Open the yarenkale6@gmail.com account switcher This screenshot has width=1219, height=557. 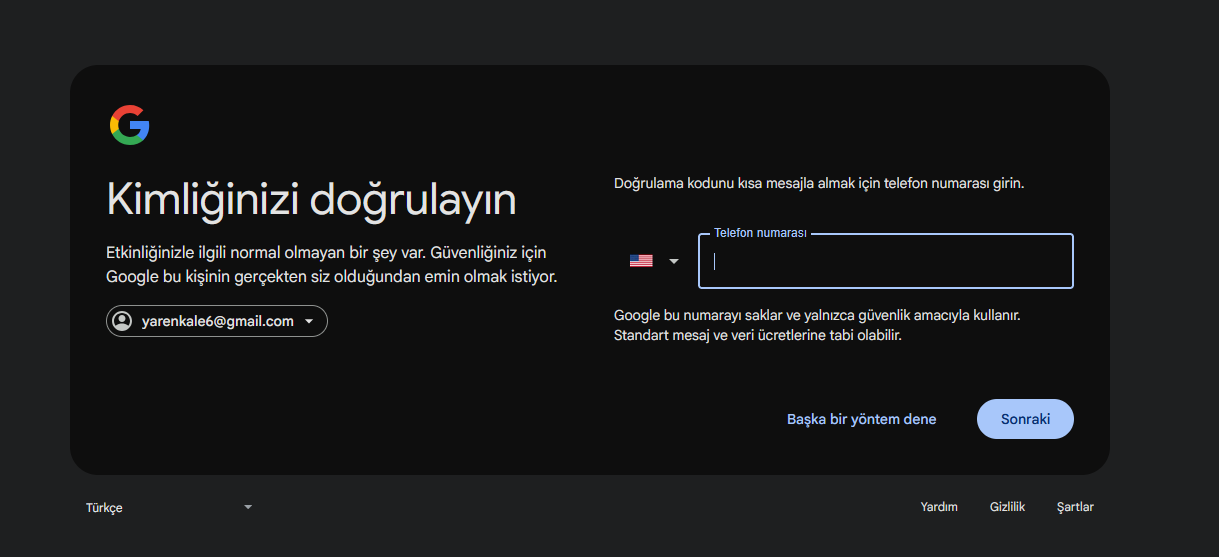pyautogui.click(x=217, y=321)
